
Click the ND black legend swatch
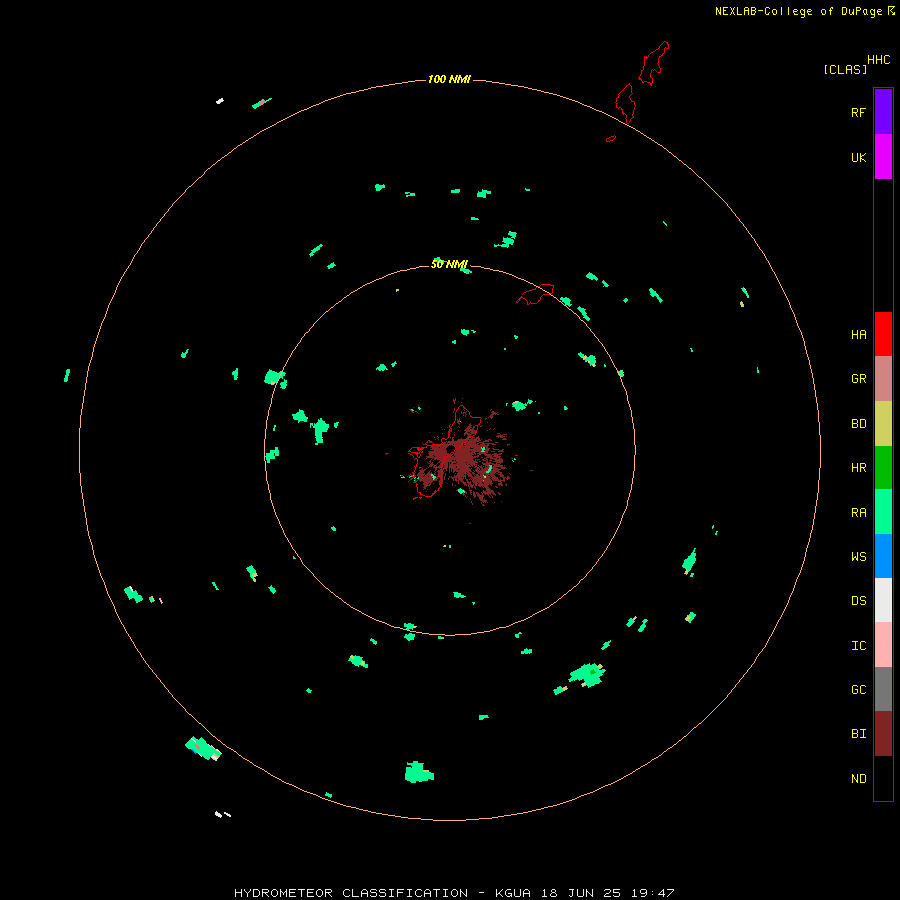click(883, 778)
